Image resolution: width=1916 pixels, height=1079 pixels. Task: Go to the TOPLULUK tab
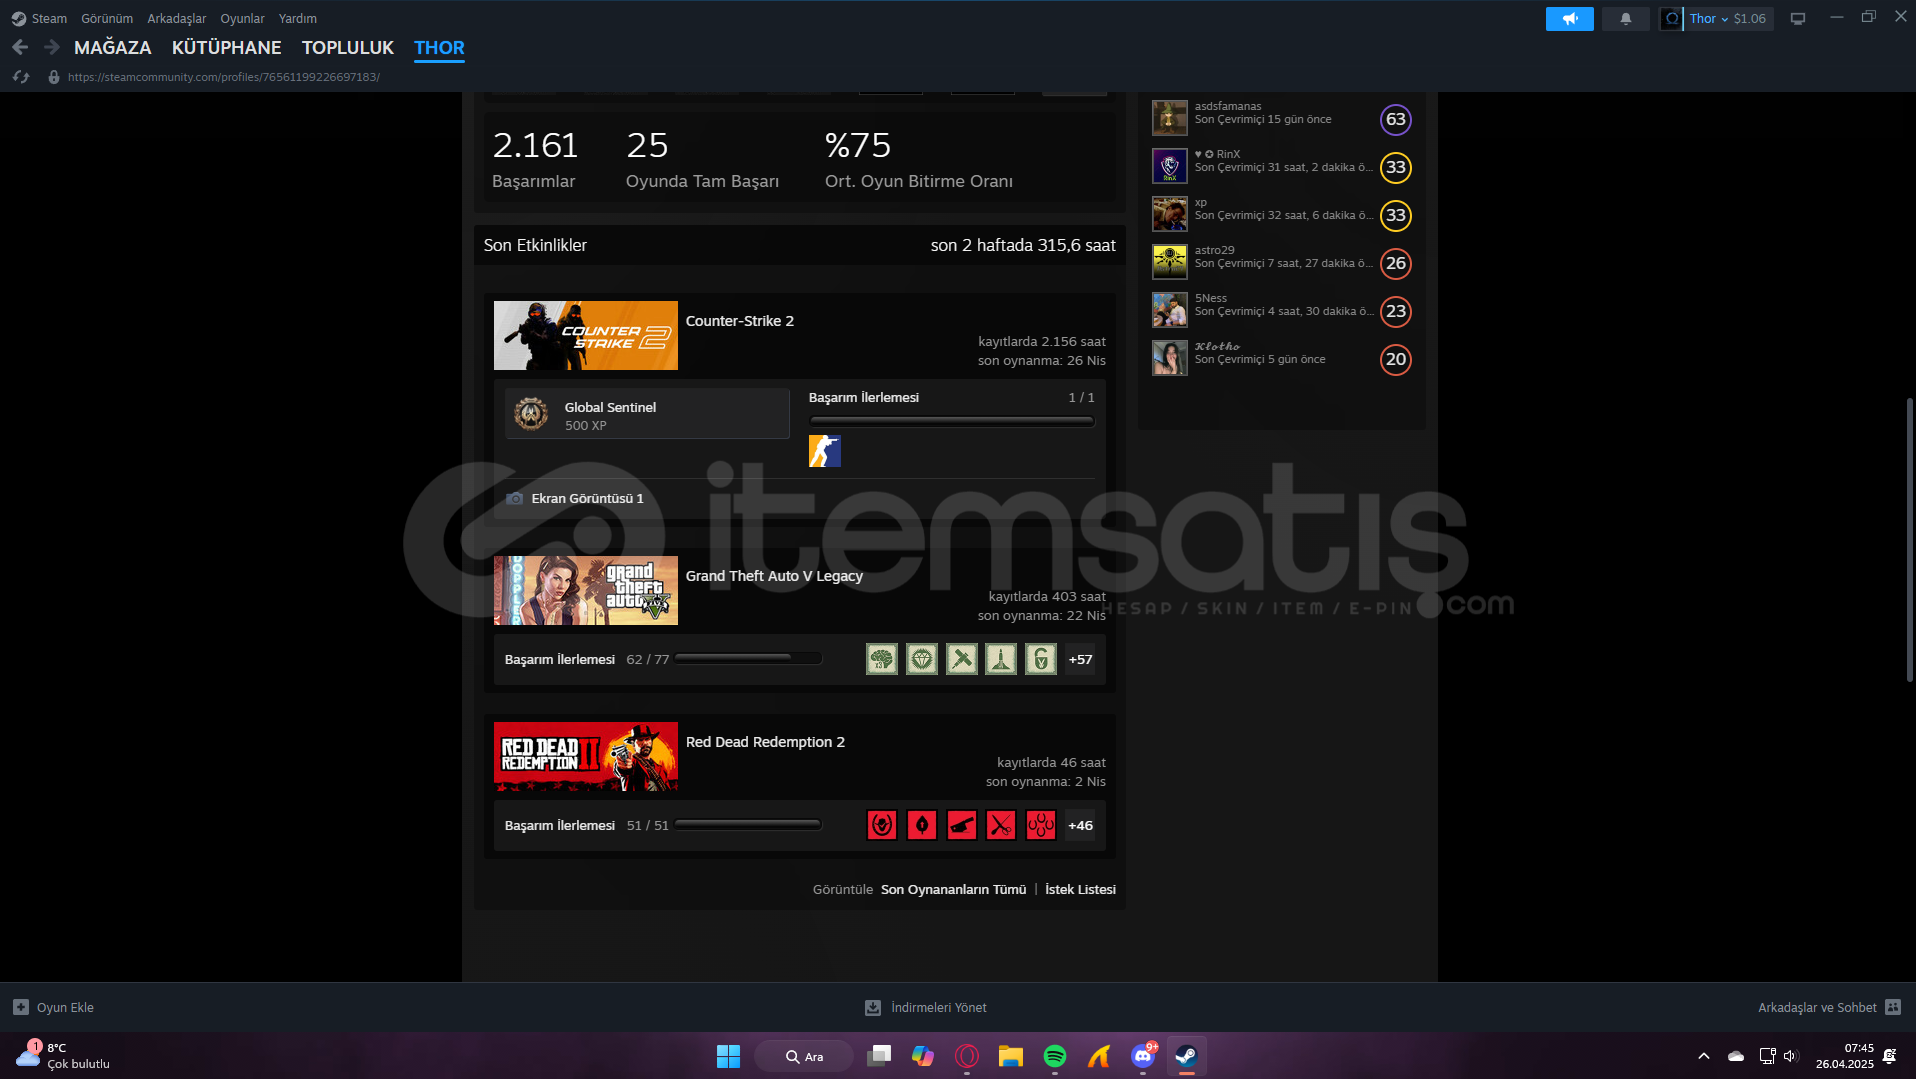pos(348,47)
